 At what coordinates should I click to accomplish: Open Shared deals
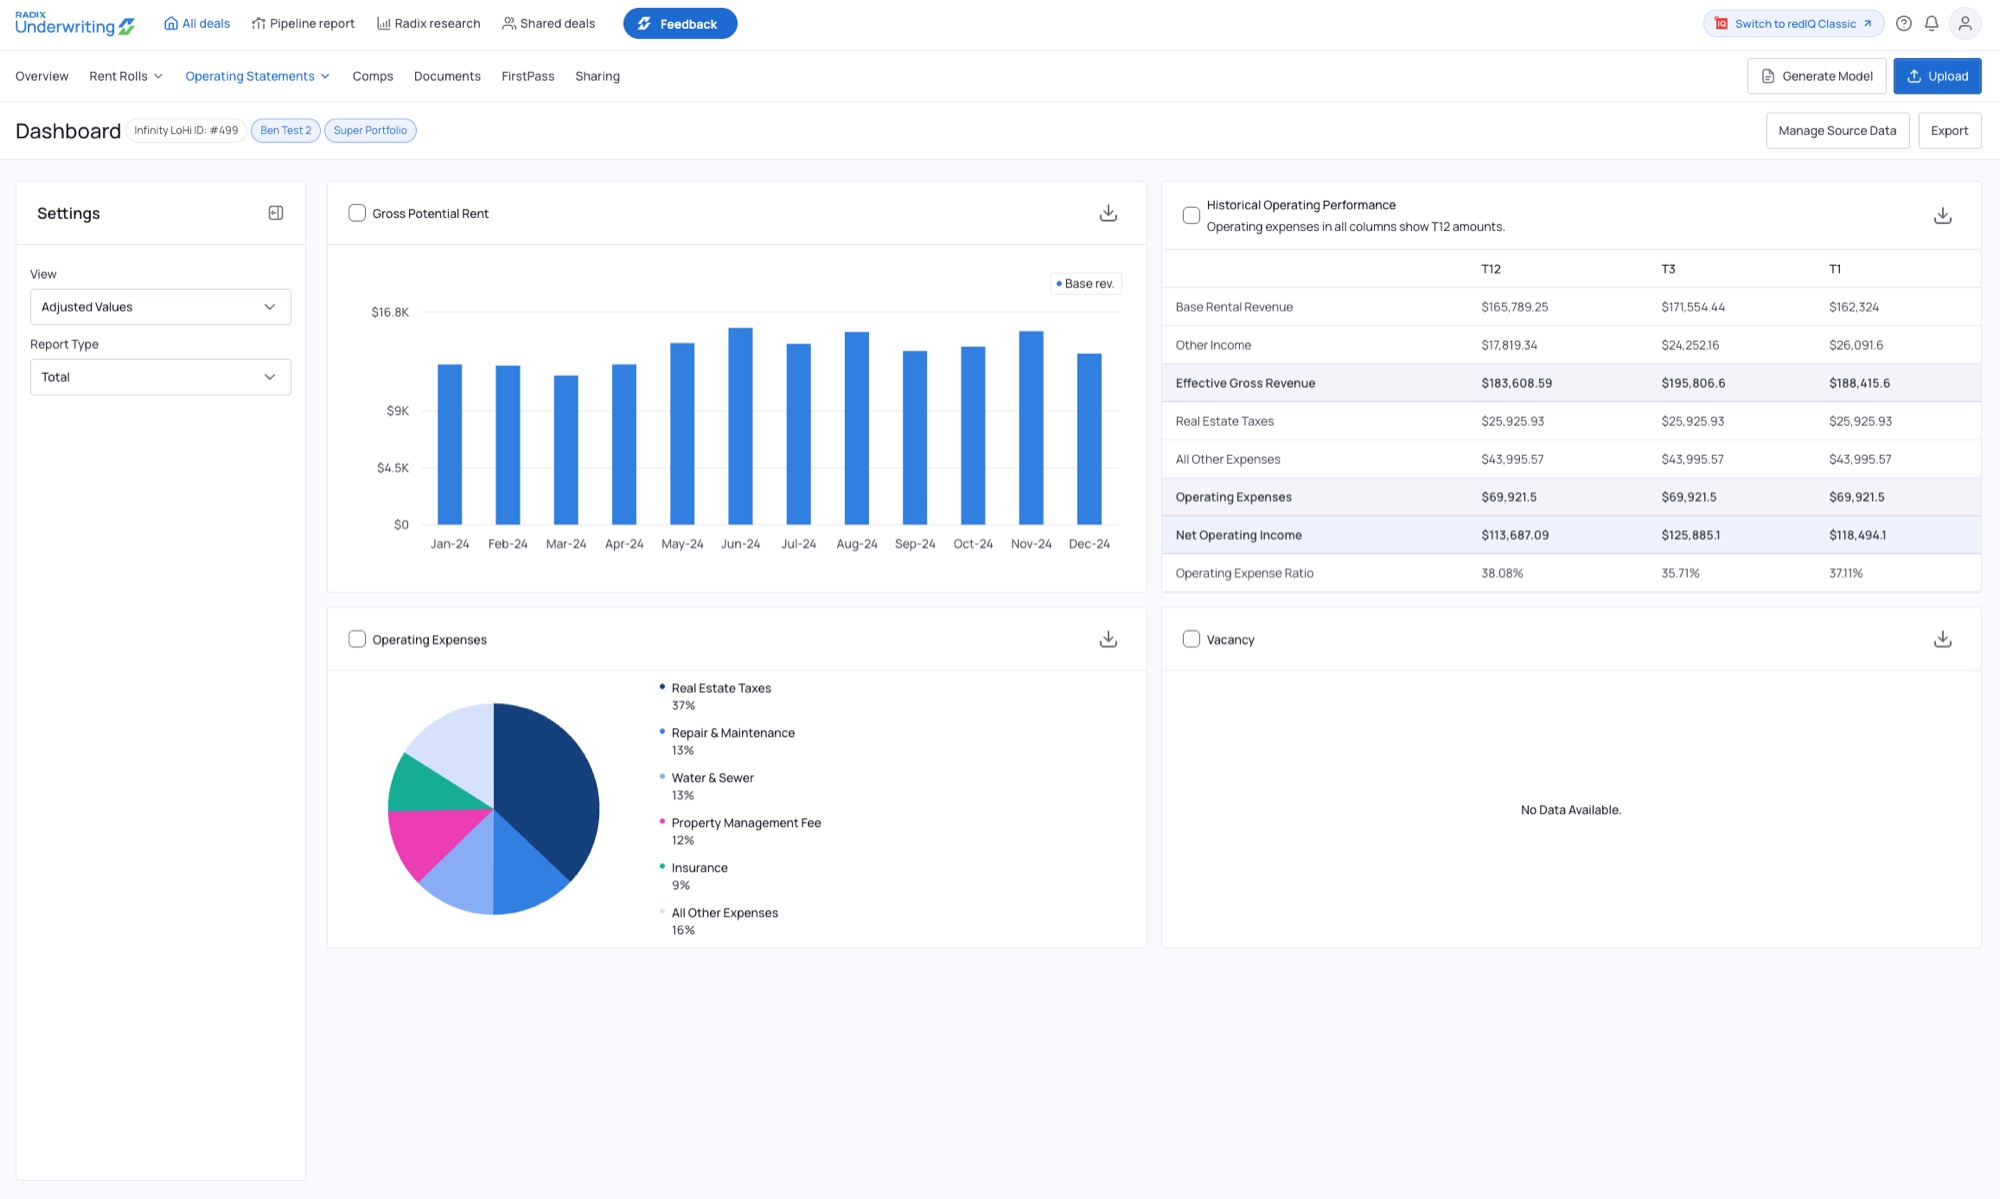[548, 23]
